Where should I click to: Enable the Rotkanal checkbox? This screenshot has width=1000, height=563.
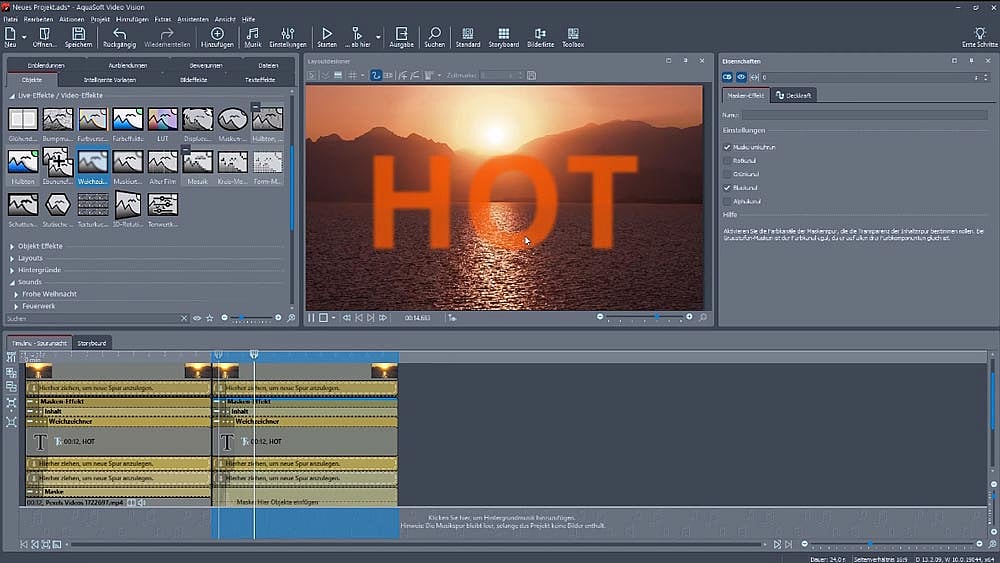[x=727, y=160]
